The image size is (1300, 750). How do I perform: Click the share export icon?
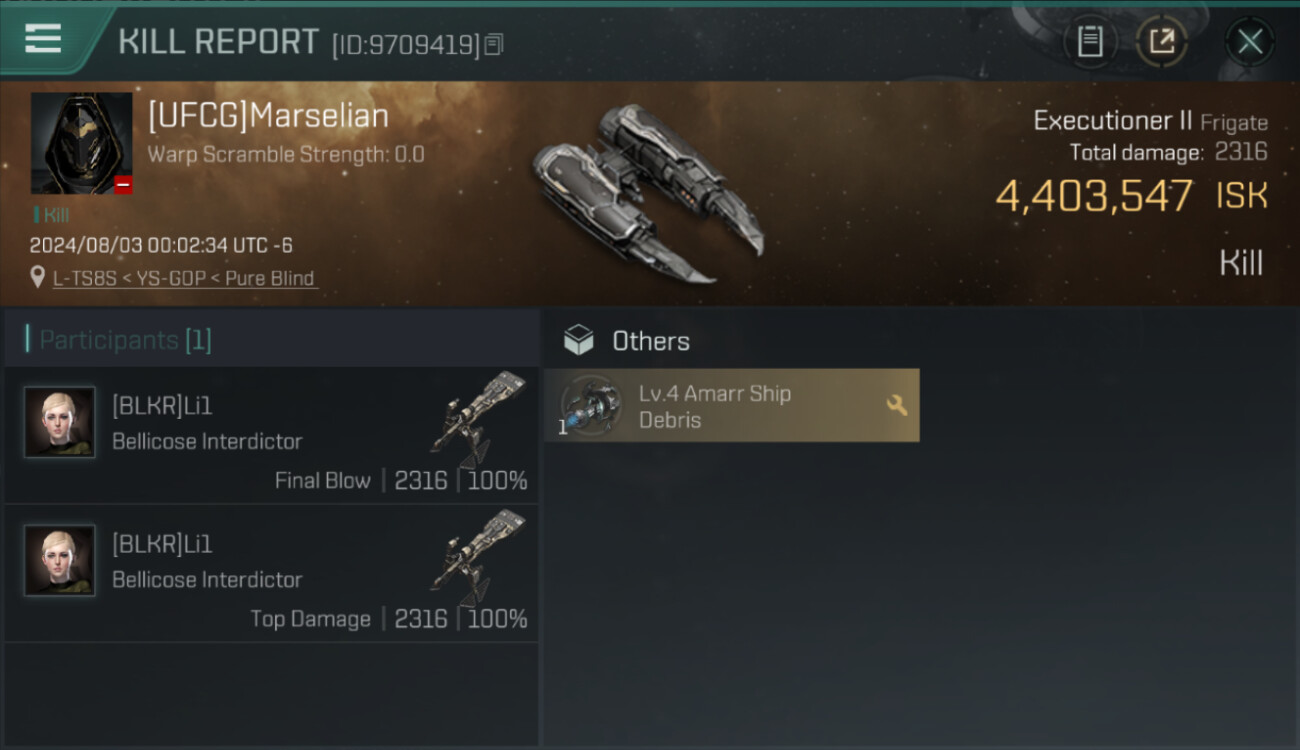[x=1162, y=42]
